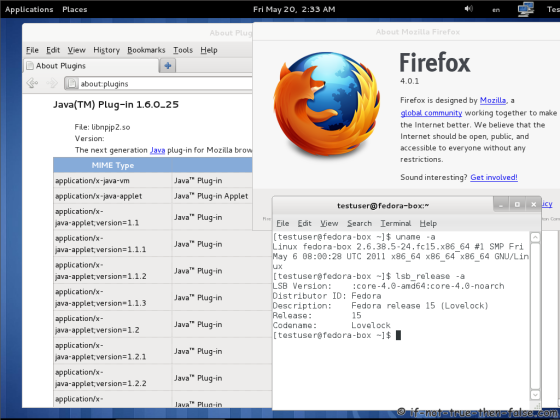This screenshot has height=420, width=560.
Task: Open terminal View menu
Action: click(329, 223)
